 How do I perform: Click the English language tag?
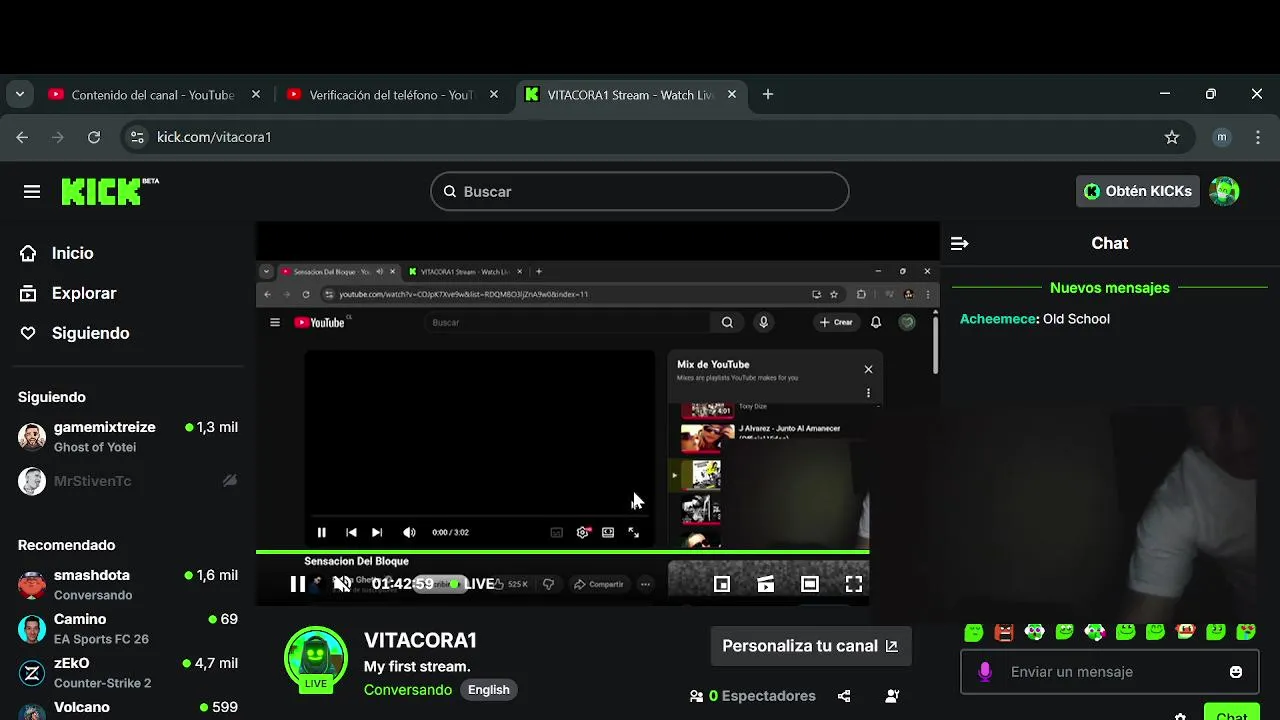pos(489,690)
